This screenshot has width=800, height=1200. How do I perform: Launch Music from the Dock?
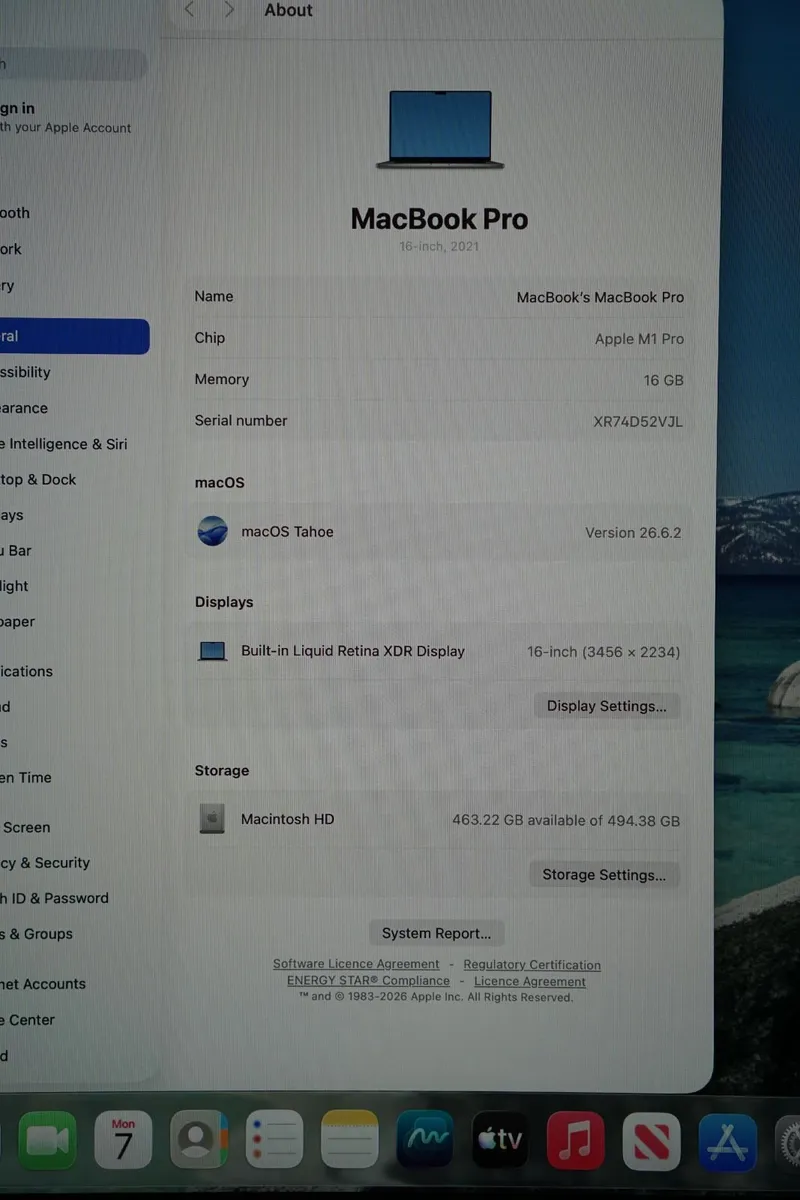(576, 1140)
